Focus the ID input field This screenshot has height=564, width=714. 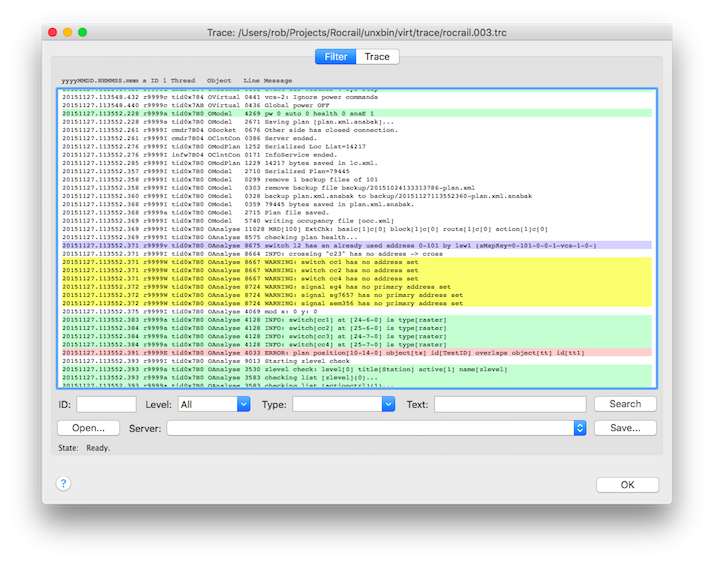coord(106,404)
